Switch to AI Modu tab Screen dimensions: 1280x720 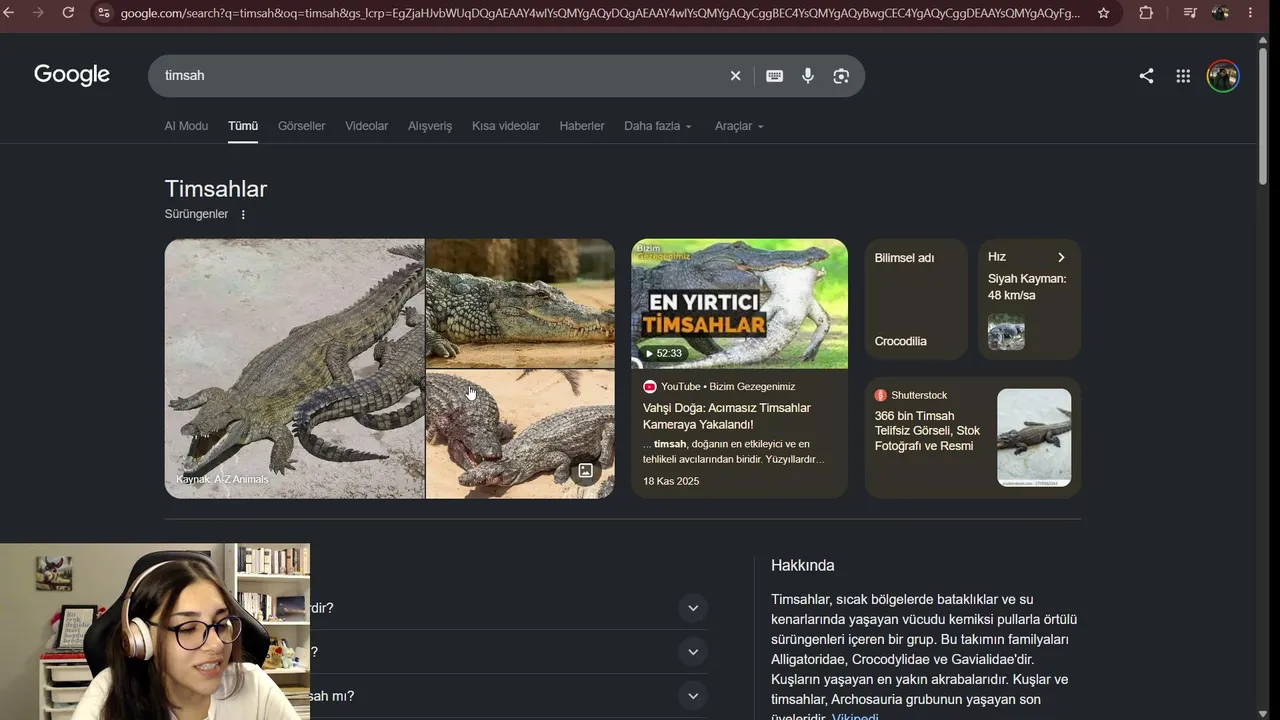[x=186, y=126]
